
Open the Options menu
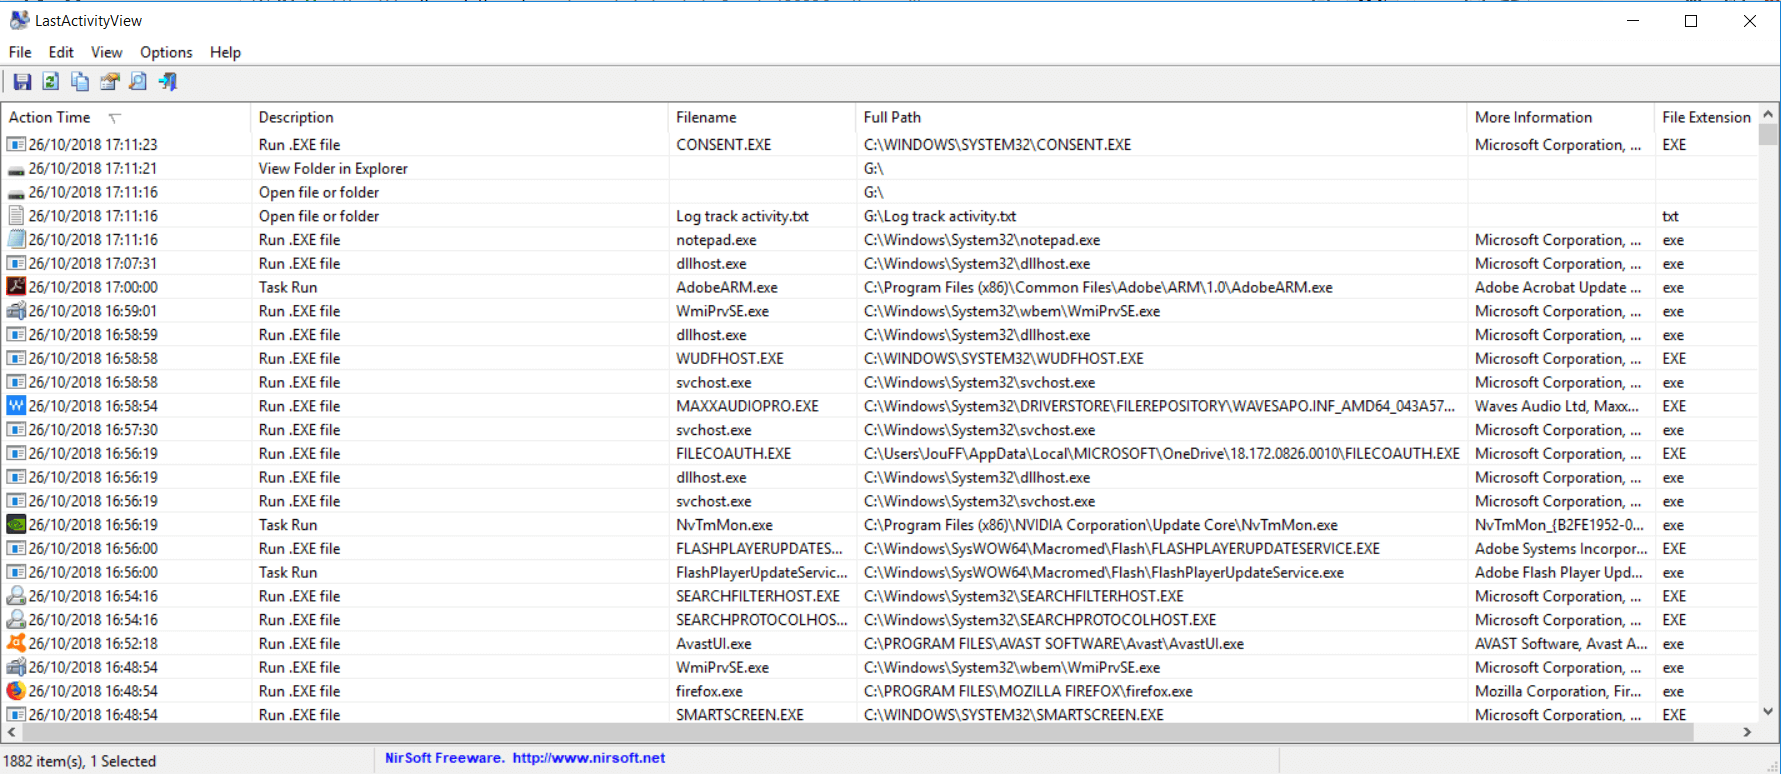(x=166, y=52)
